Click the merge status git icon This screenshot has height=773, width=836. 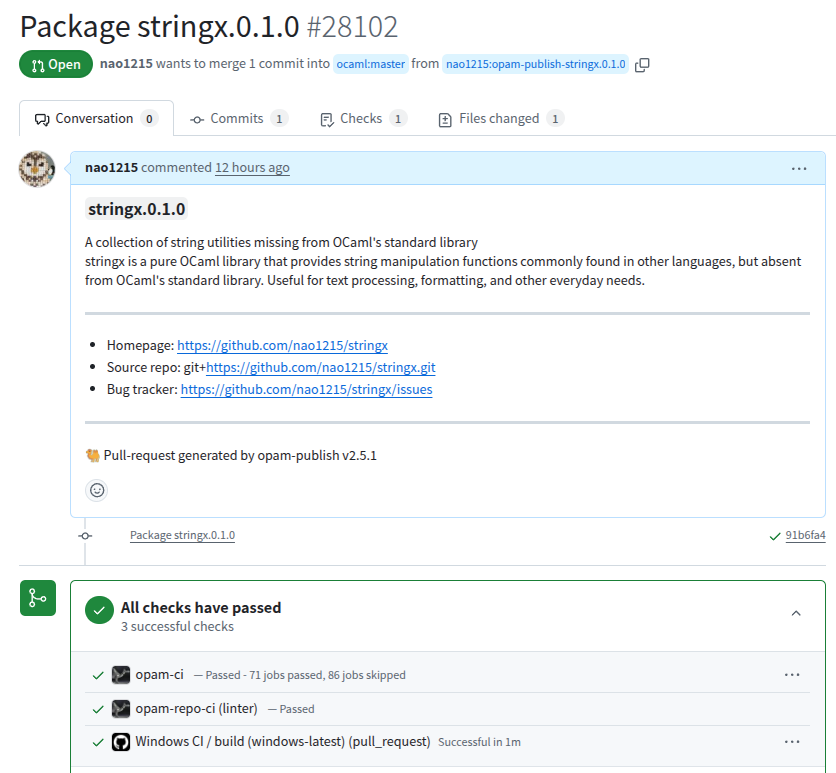tap(37, 598)
